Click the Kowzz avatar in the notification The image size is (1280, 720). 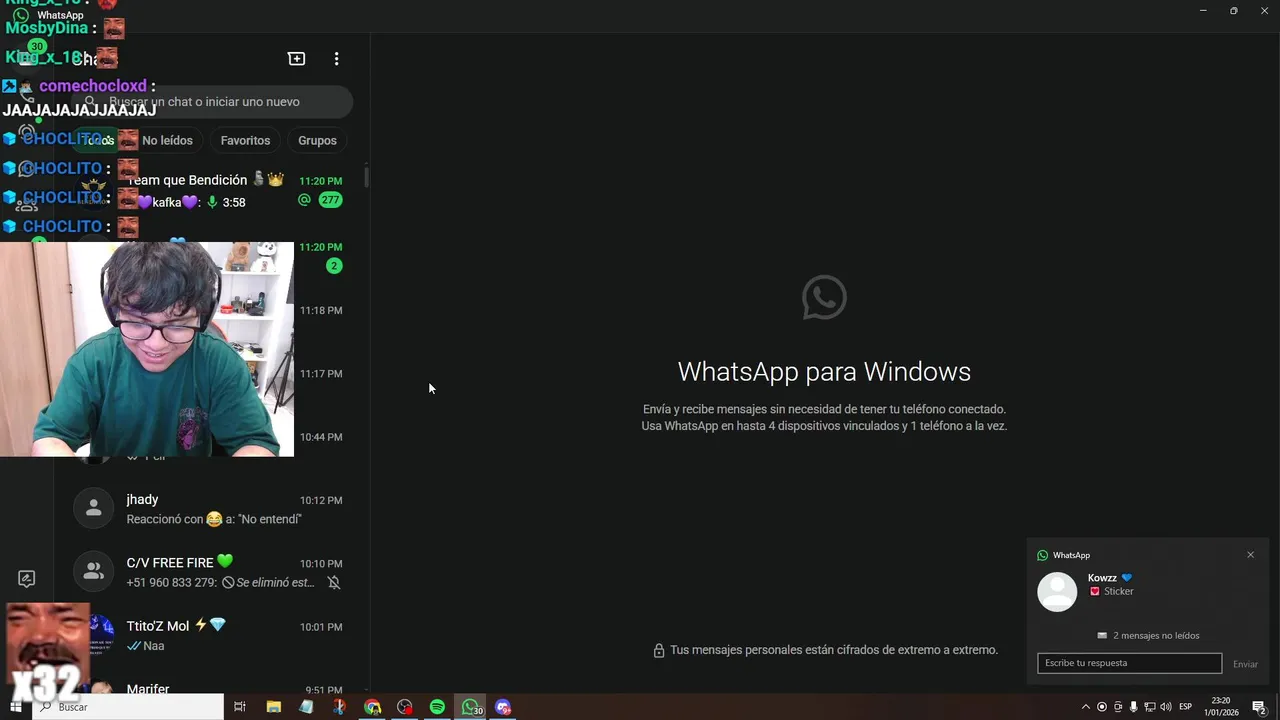coord(1057,591)
